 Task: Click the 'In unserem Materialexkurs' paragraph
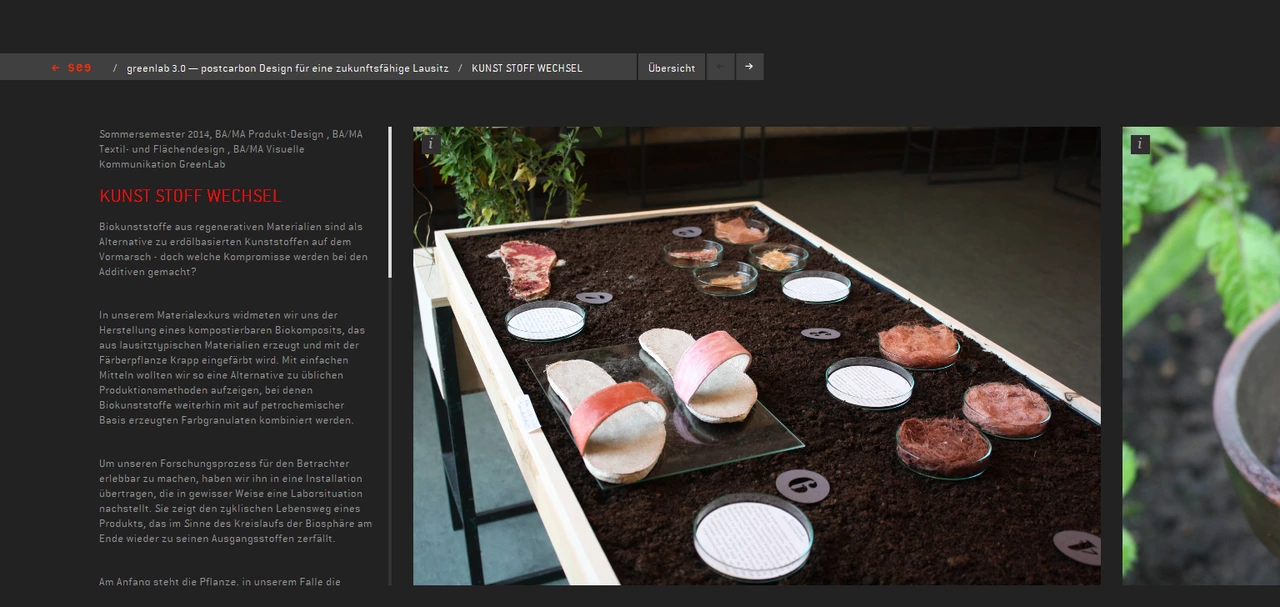(x=233, y=368)
